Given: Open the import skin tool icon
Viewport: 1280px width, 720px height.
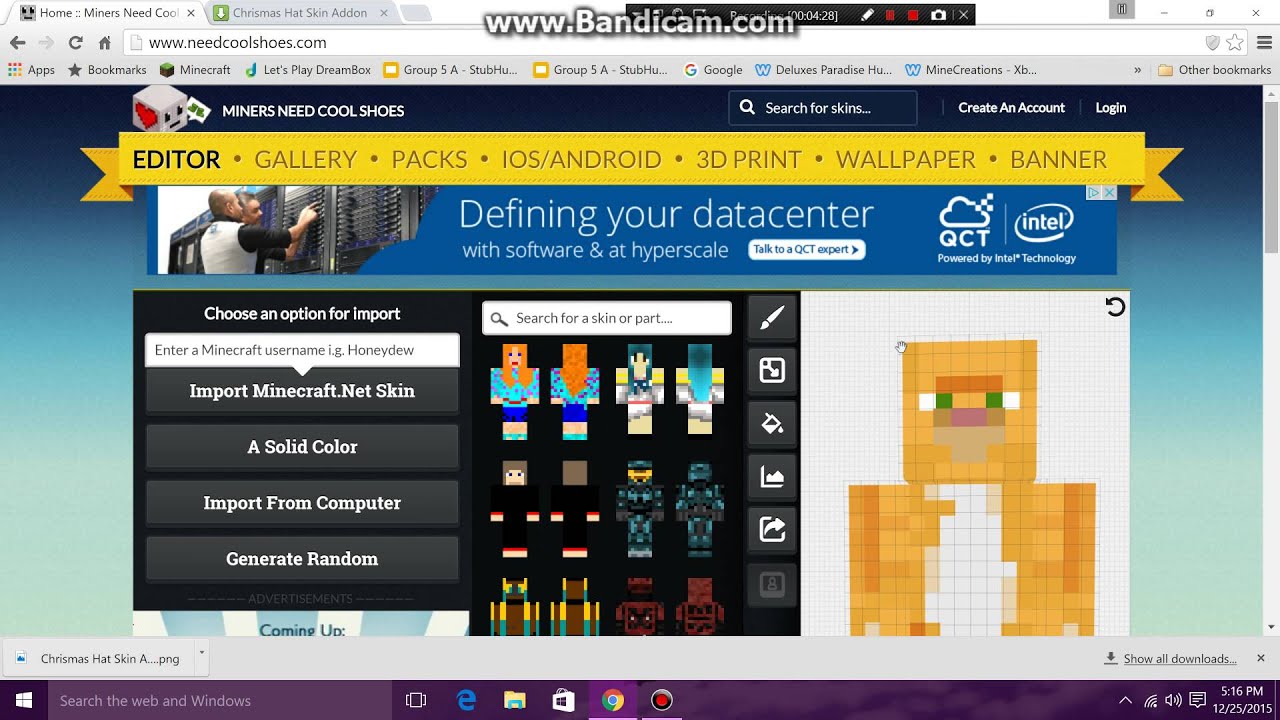Looking at the screenshot, I should [x=772, y=371].
